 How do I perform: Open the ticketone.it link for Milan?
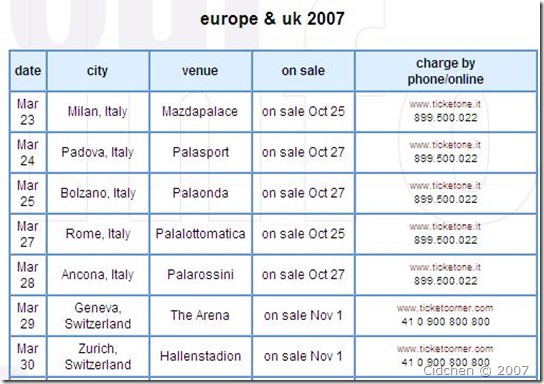(445, 104)
